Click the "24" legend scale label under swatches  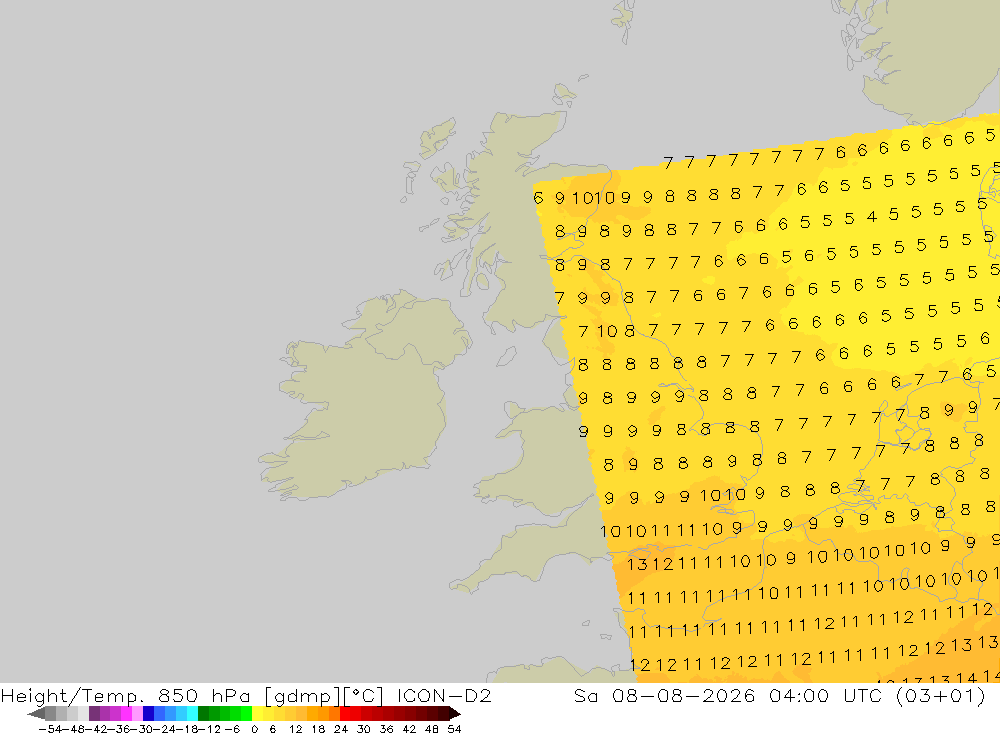pos(341,729)
